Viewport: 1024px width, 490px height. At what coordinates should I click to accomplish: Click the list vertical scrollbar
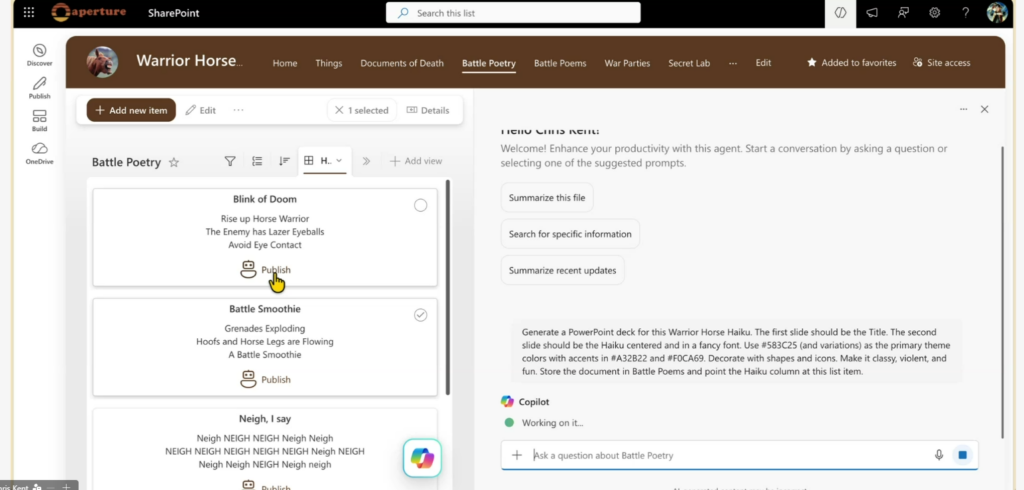click(447, 287)
